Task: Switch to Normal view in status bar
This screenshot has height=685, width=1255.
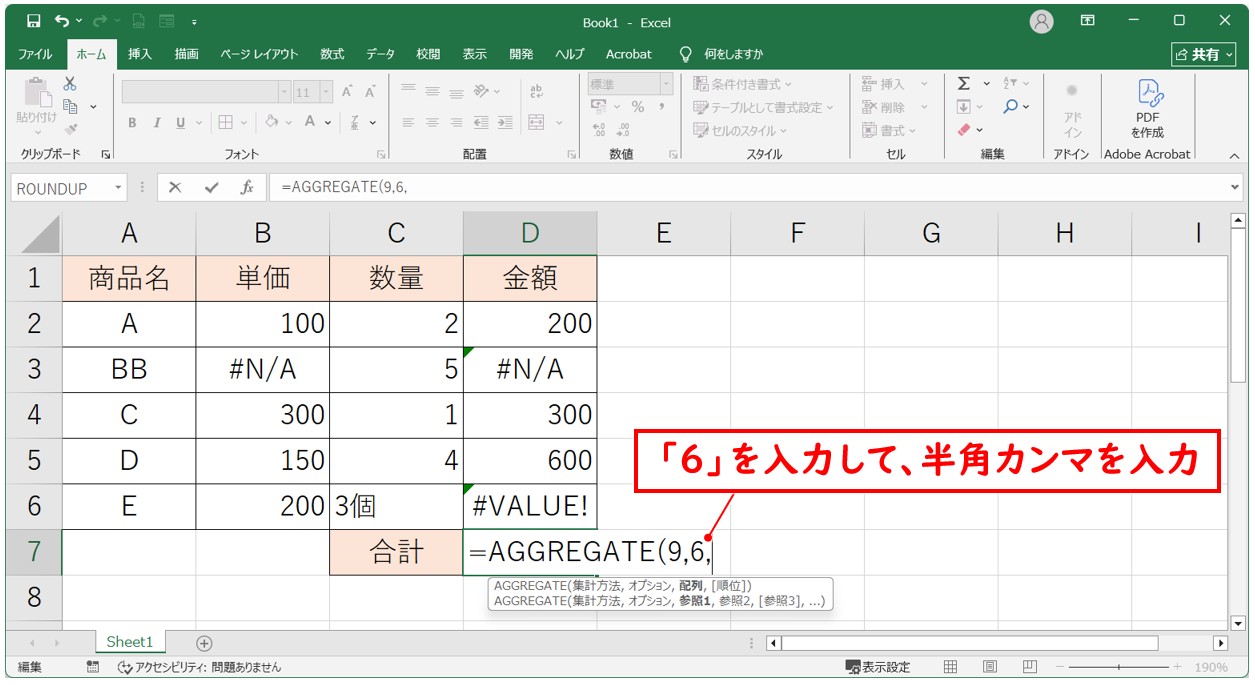Action: (950, 667)
